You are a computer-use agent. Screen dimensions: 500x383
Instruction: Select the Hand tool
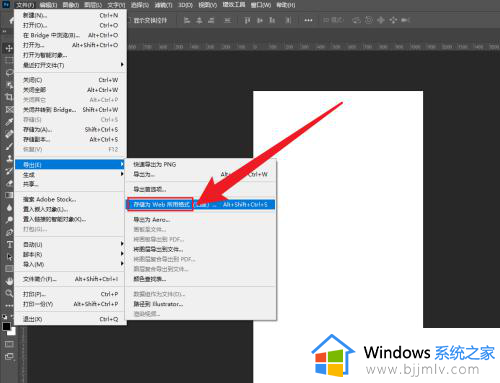[9, 281]
